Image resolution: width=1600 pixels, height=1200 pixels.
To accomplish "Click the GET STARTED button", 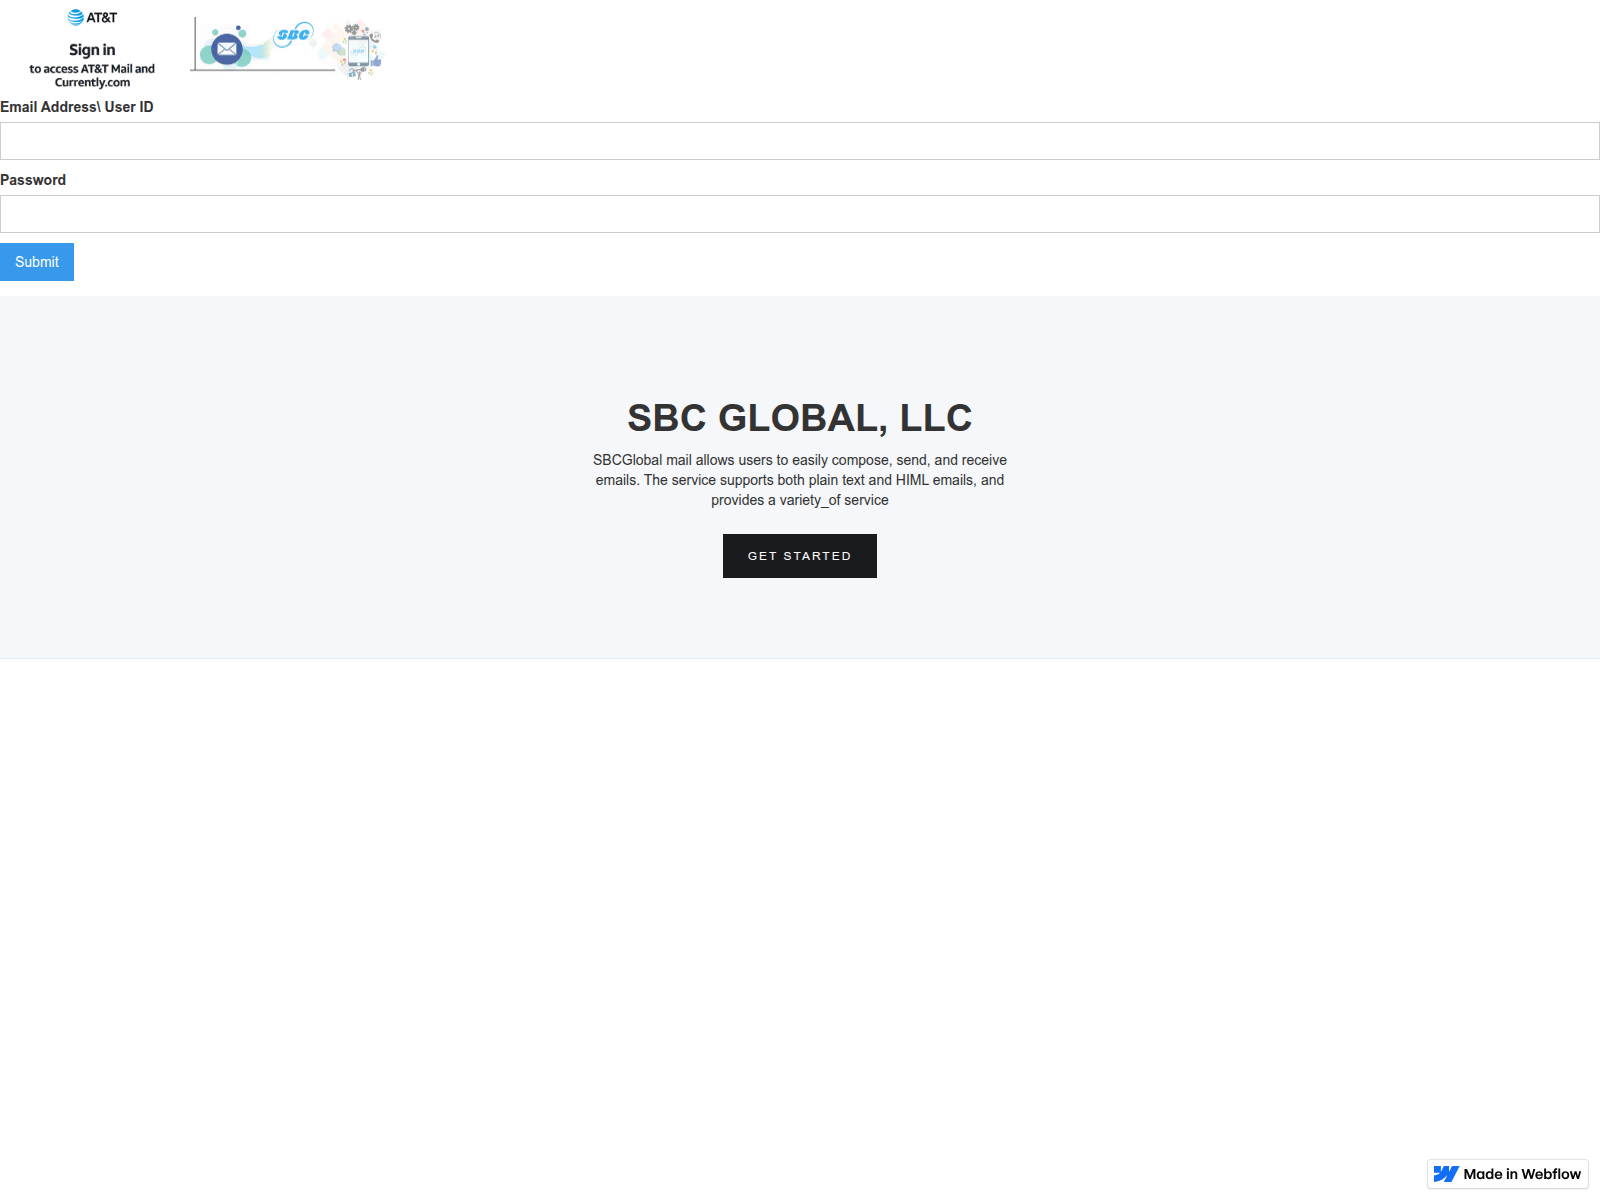I will (x=800, y=556).
